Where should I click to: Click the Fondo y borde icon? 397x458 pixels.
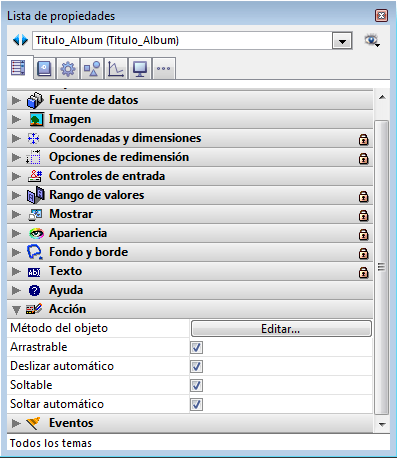pyautogui.click(x=35, y=252)
